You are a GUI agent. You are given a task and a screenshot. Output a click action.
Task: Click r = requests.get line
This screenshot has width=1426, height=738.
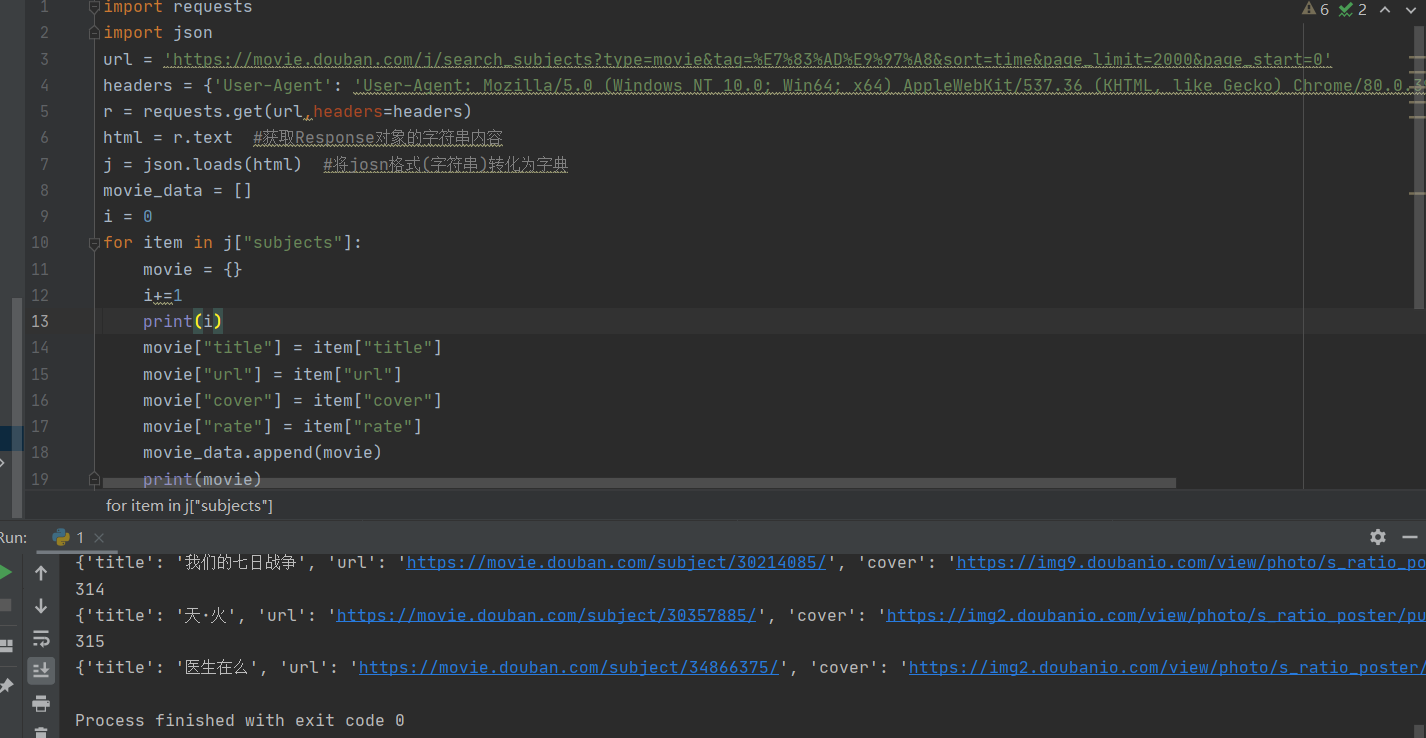287,111
